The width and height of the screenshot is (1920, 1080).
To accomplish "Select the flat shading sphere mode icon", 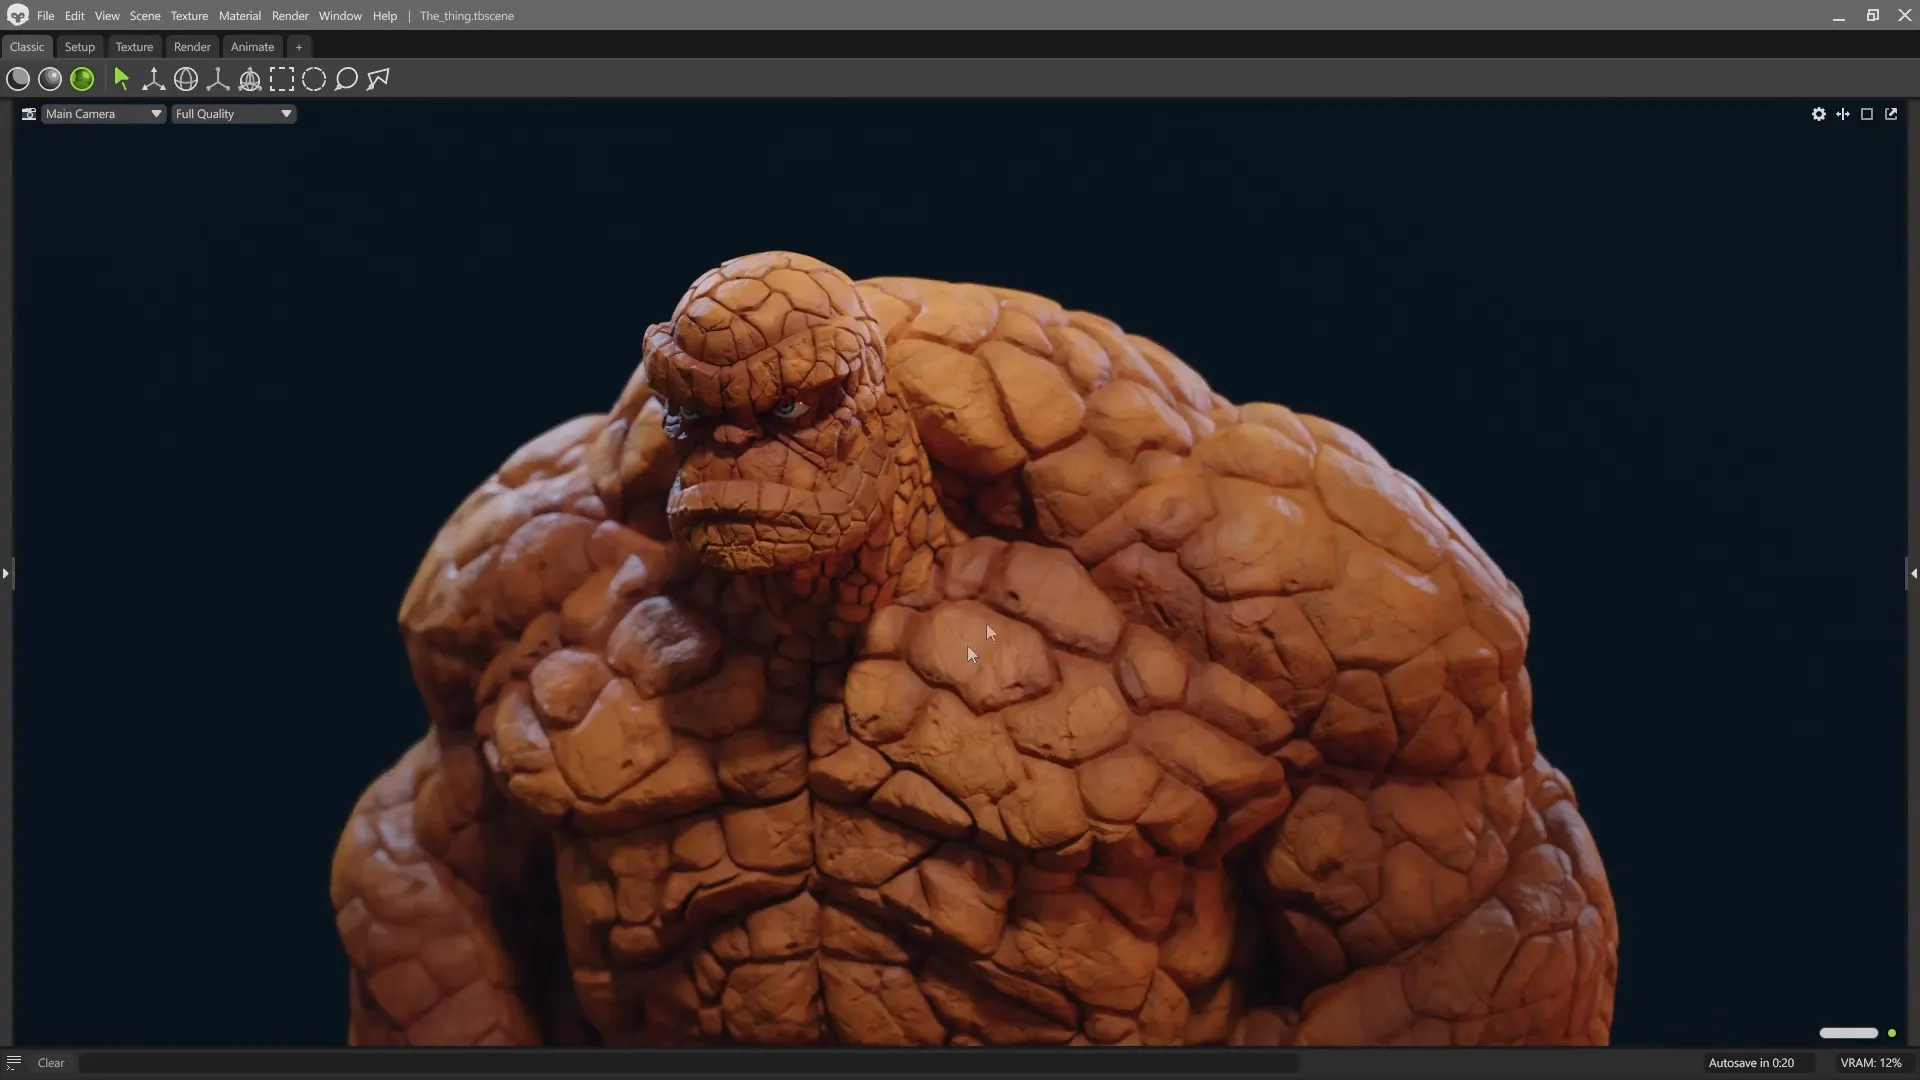I will click(x=18, y=79).
